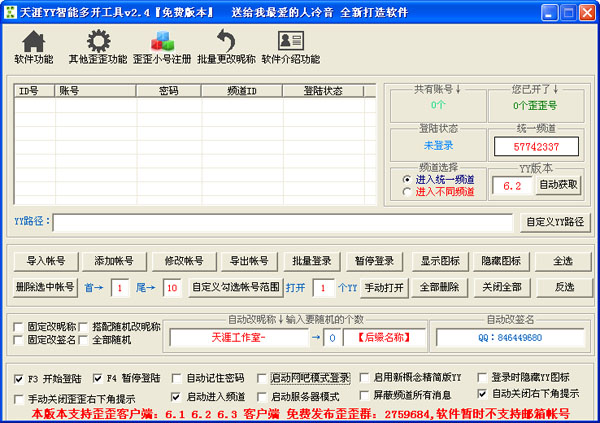Click the 天涯工作室- nickname prefix field
This screenshot has height=423, width=600.
click(x=239, y=338)
